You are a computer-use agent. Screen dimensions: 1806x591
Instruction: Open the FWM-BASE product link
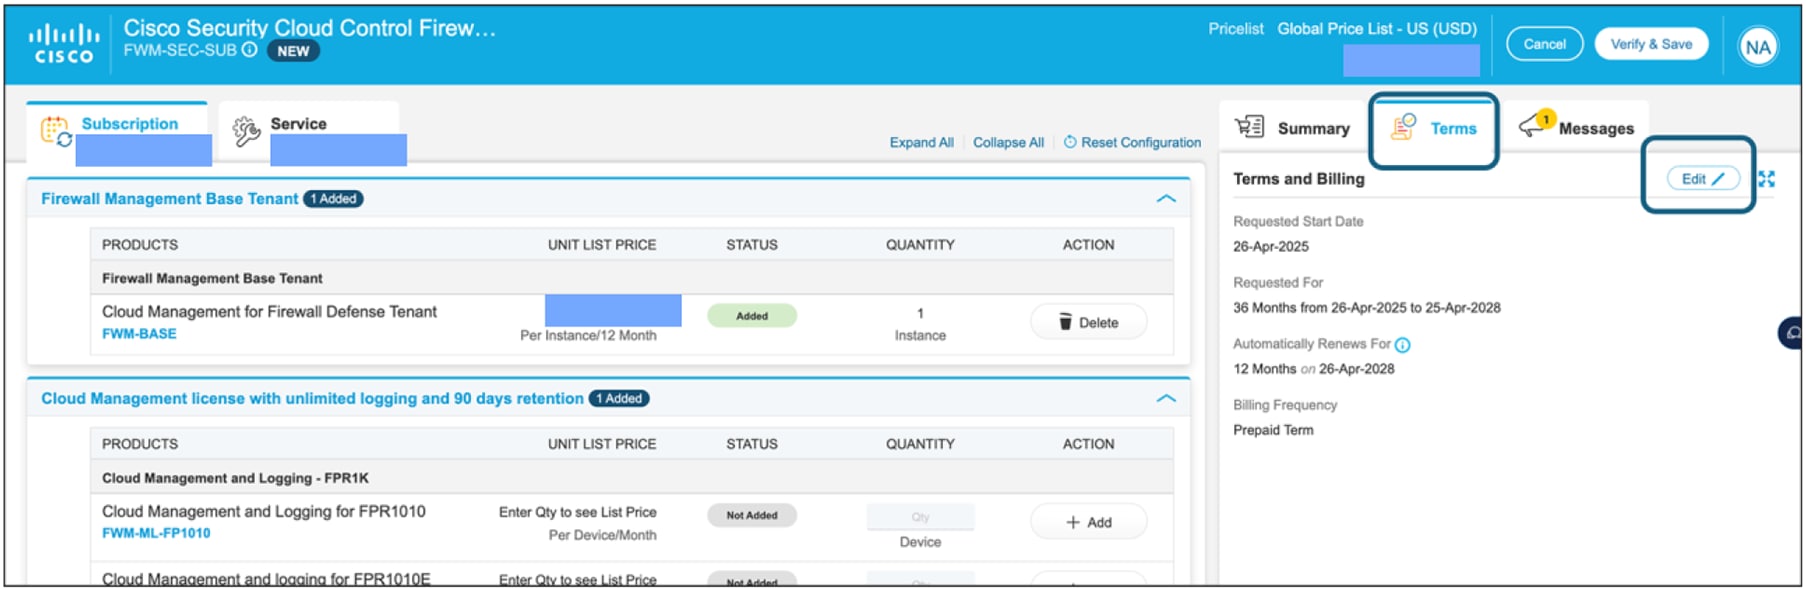tap(139, 334)
